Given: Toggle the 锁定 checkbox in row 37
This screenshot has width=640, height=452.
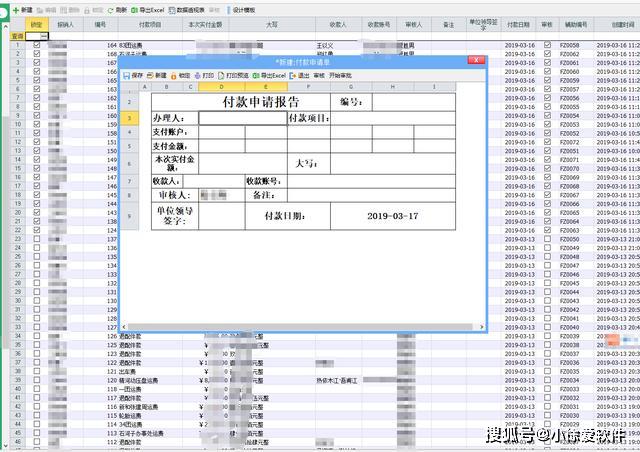Looking at the screenshot, I should [37, 362].
